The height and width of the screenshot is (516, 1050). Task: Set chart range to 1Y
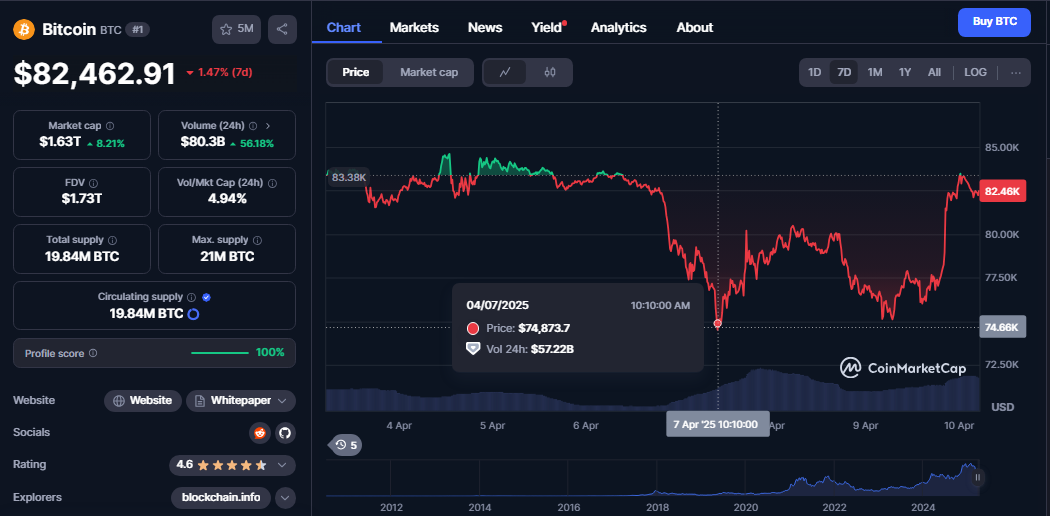point(905,72)
